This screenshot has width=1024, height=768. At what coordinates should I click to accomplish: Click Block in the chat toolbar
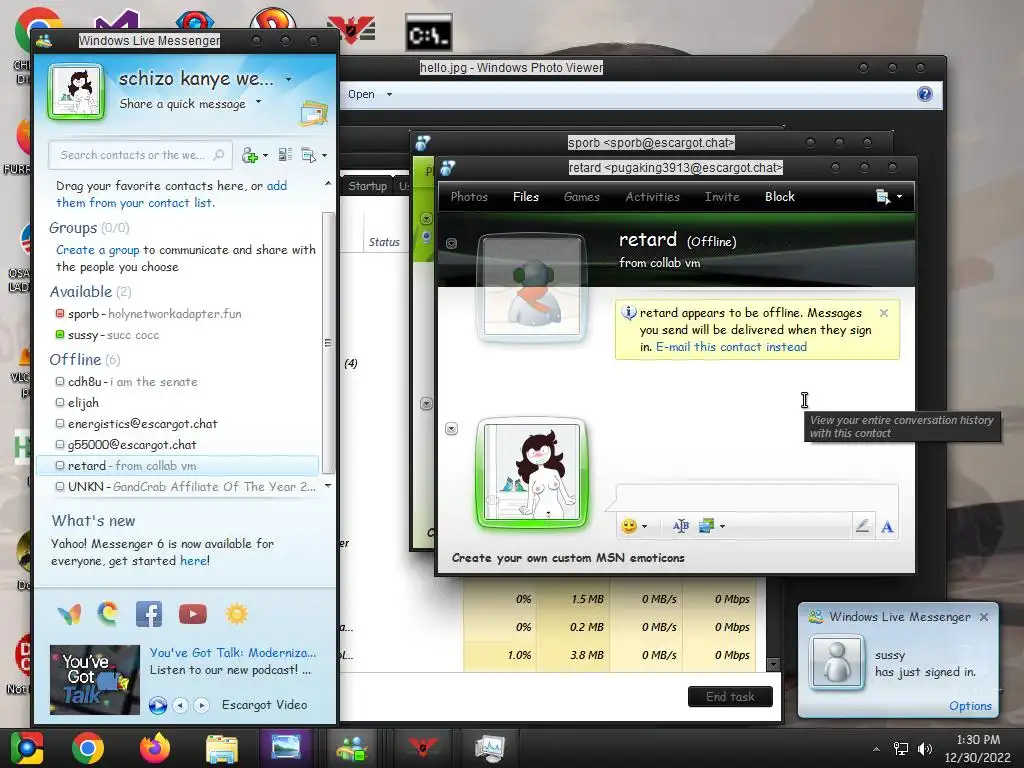[780, 197]
